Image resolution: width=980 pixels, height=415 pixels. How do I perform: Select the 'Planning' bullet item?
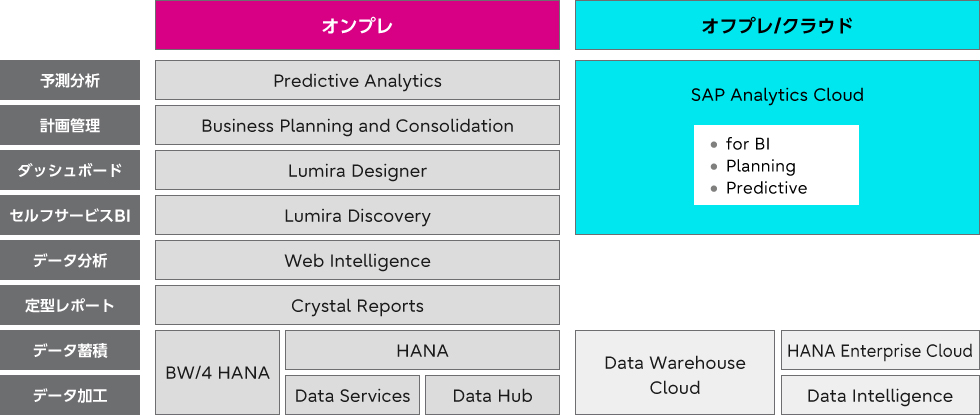[x=754, y=166]
